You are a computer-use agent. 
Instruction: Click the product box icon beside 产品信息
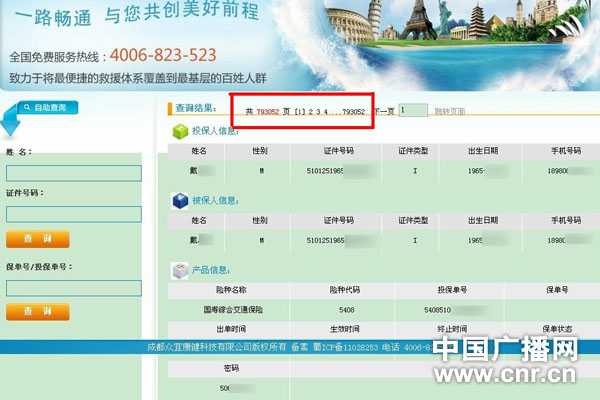tap(180, 271)
